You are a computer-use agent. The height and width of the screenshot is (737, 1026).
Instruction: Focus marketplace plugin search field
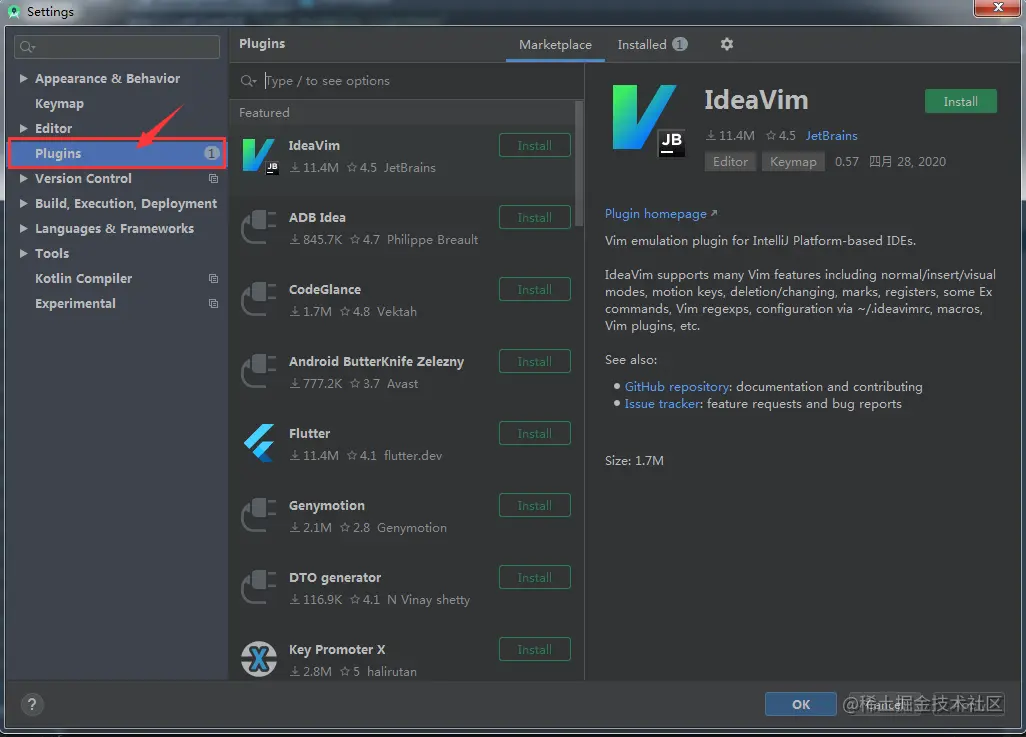click(406, 81)
